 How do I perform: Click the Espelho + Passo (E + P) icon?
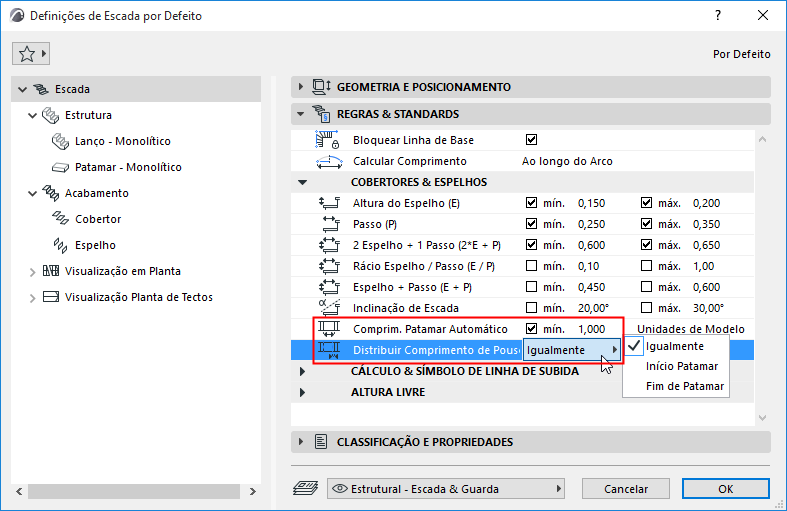[329, 287]
